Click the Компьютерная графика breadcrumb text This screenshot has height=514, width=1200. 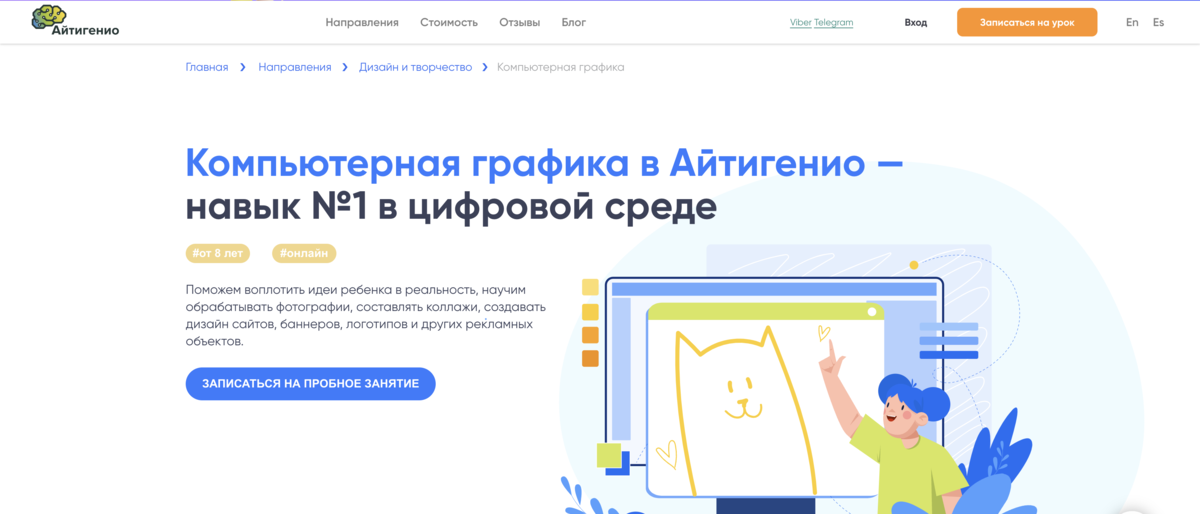(x=560, y=67)
